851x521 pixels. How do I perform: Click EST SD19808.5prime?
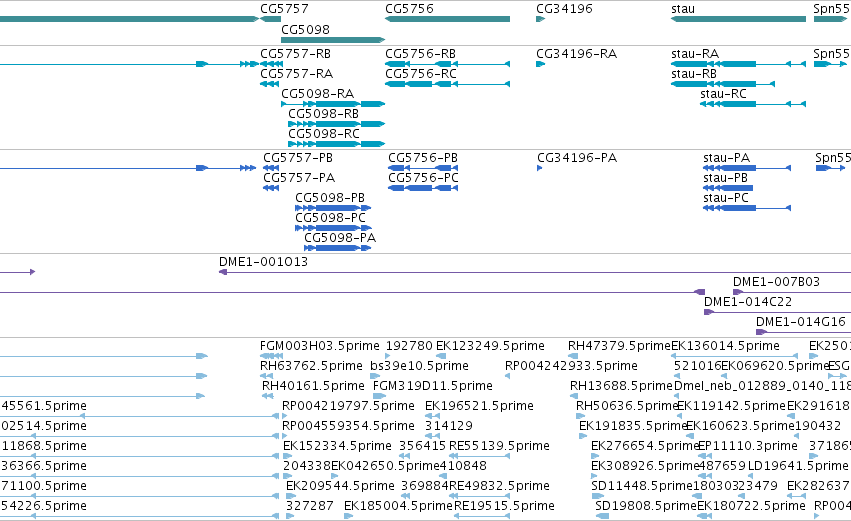(646, 506)
